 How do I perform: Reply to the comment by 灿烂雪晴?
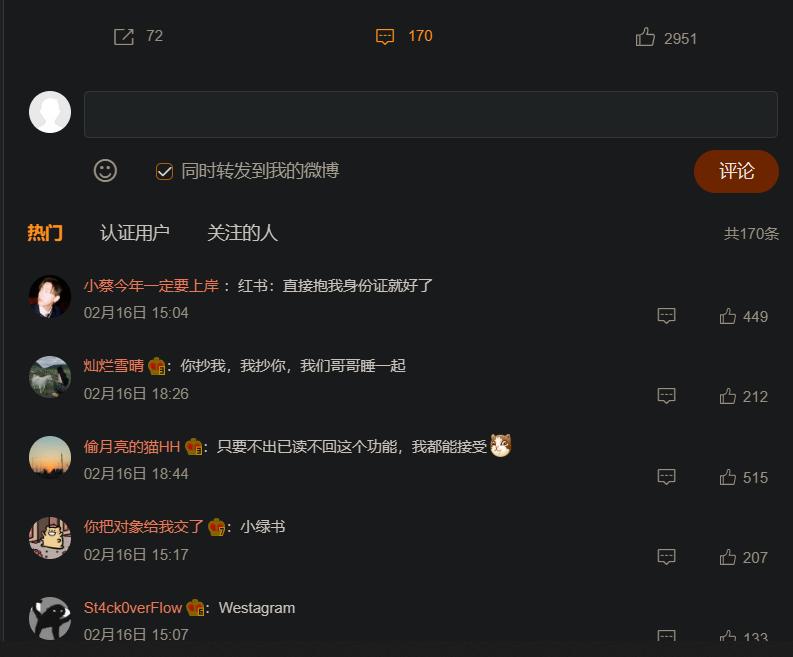click(666, 396)
